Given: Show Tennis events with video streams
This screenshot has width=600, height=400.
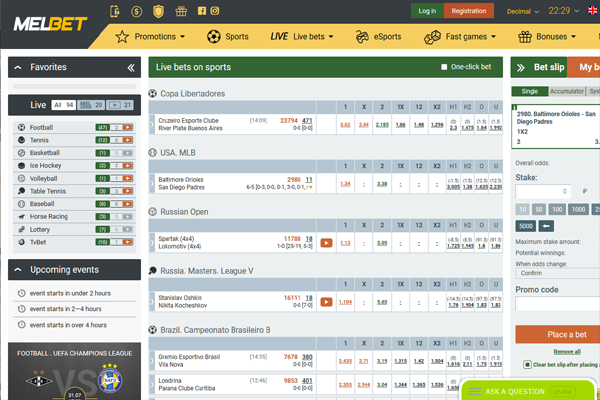Looking at the screenshot, I should coord(127,140).
